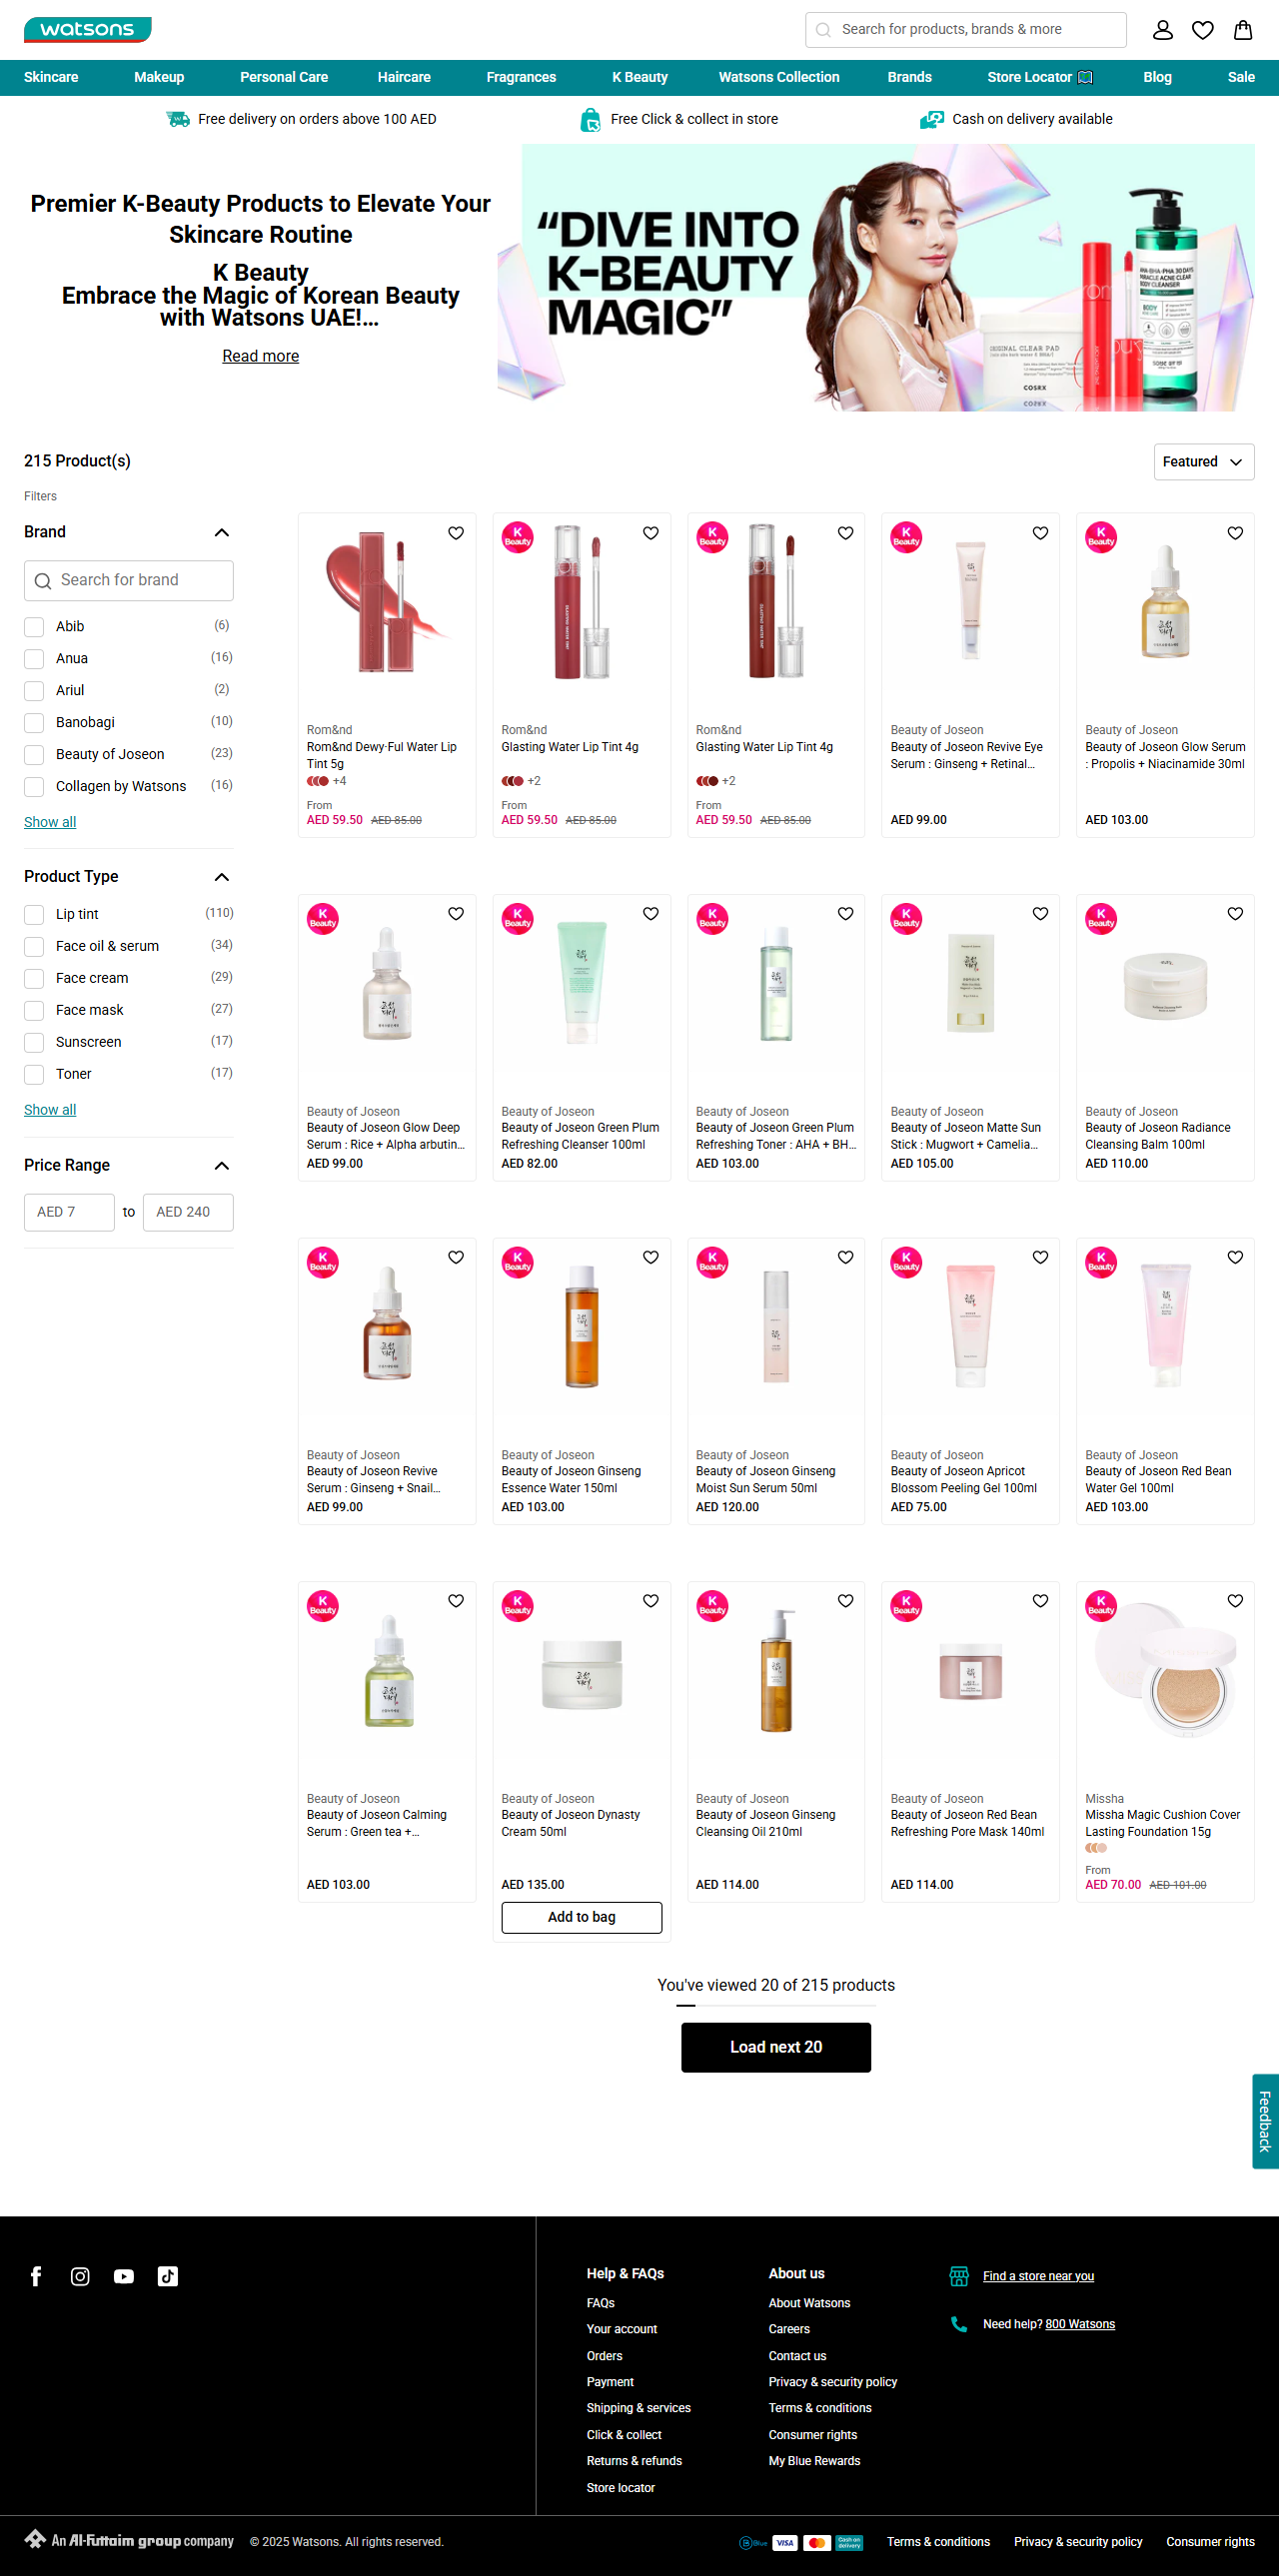Image resolution: width=1279 pixels, height=2576 pixels.
Task: Collapse the Brand filter section
Action: pos(222,533)
